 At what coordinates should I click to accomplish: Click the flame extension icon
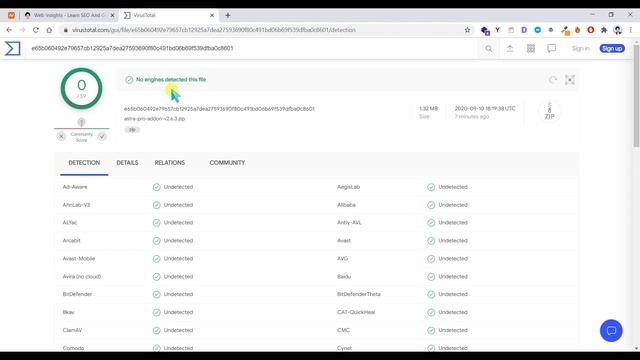click(x=577, y=30)
